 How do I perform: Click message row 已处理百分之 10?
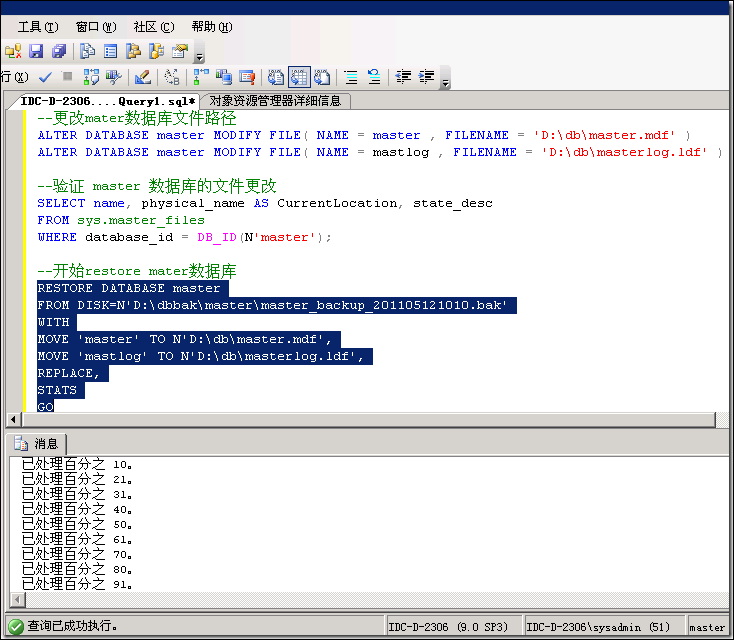coord(77,464)
